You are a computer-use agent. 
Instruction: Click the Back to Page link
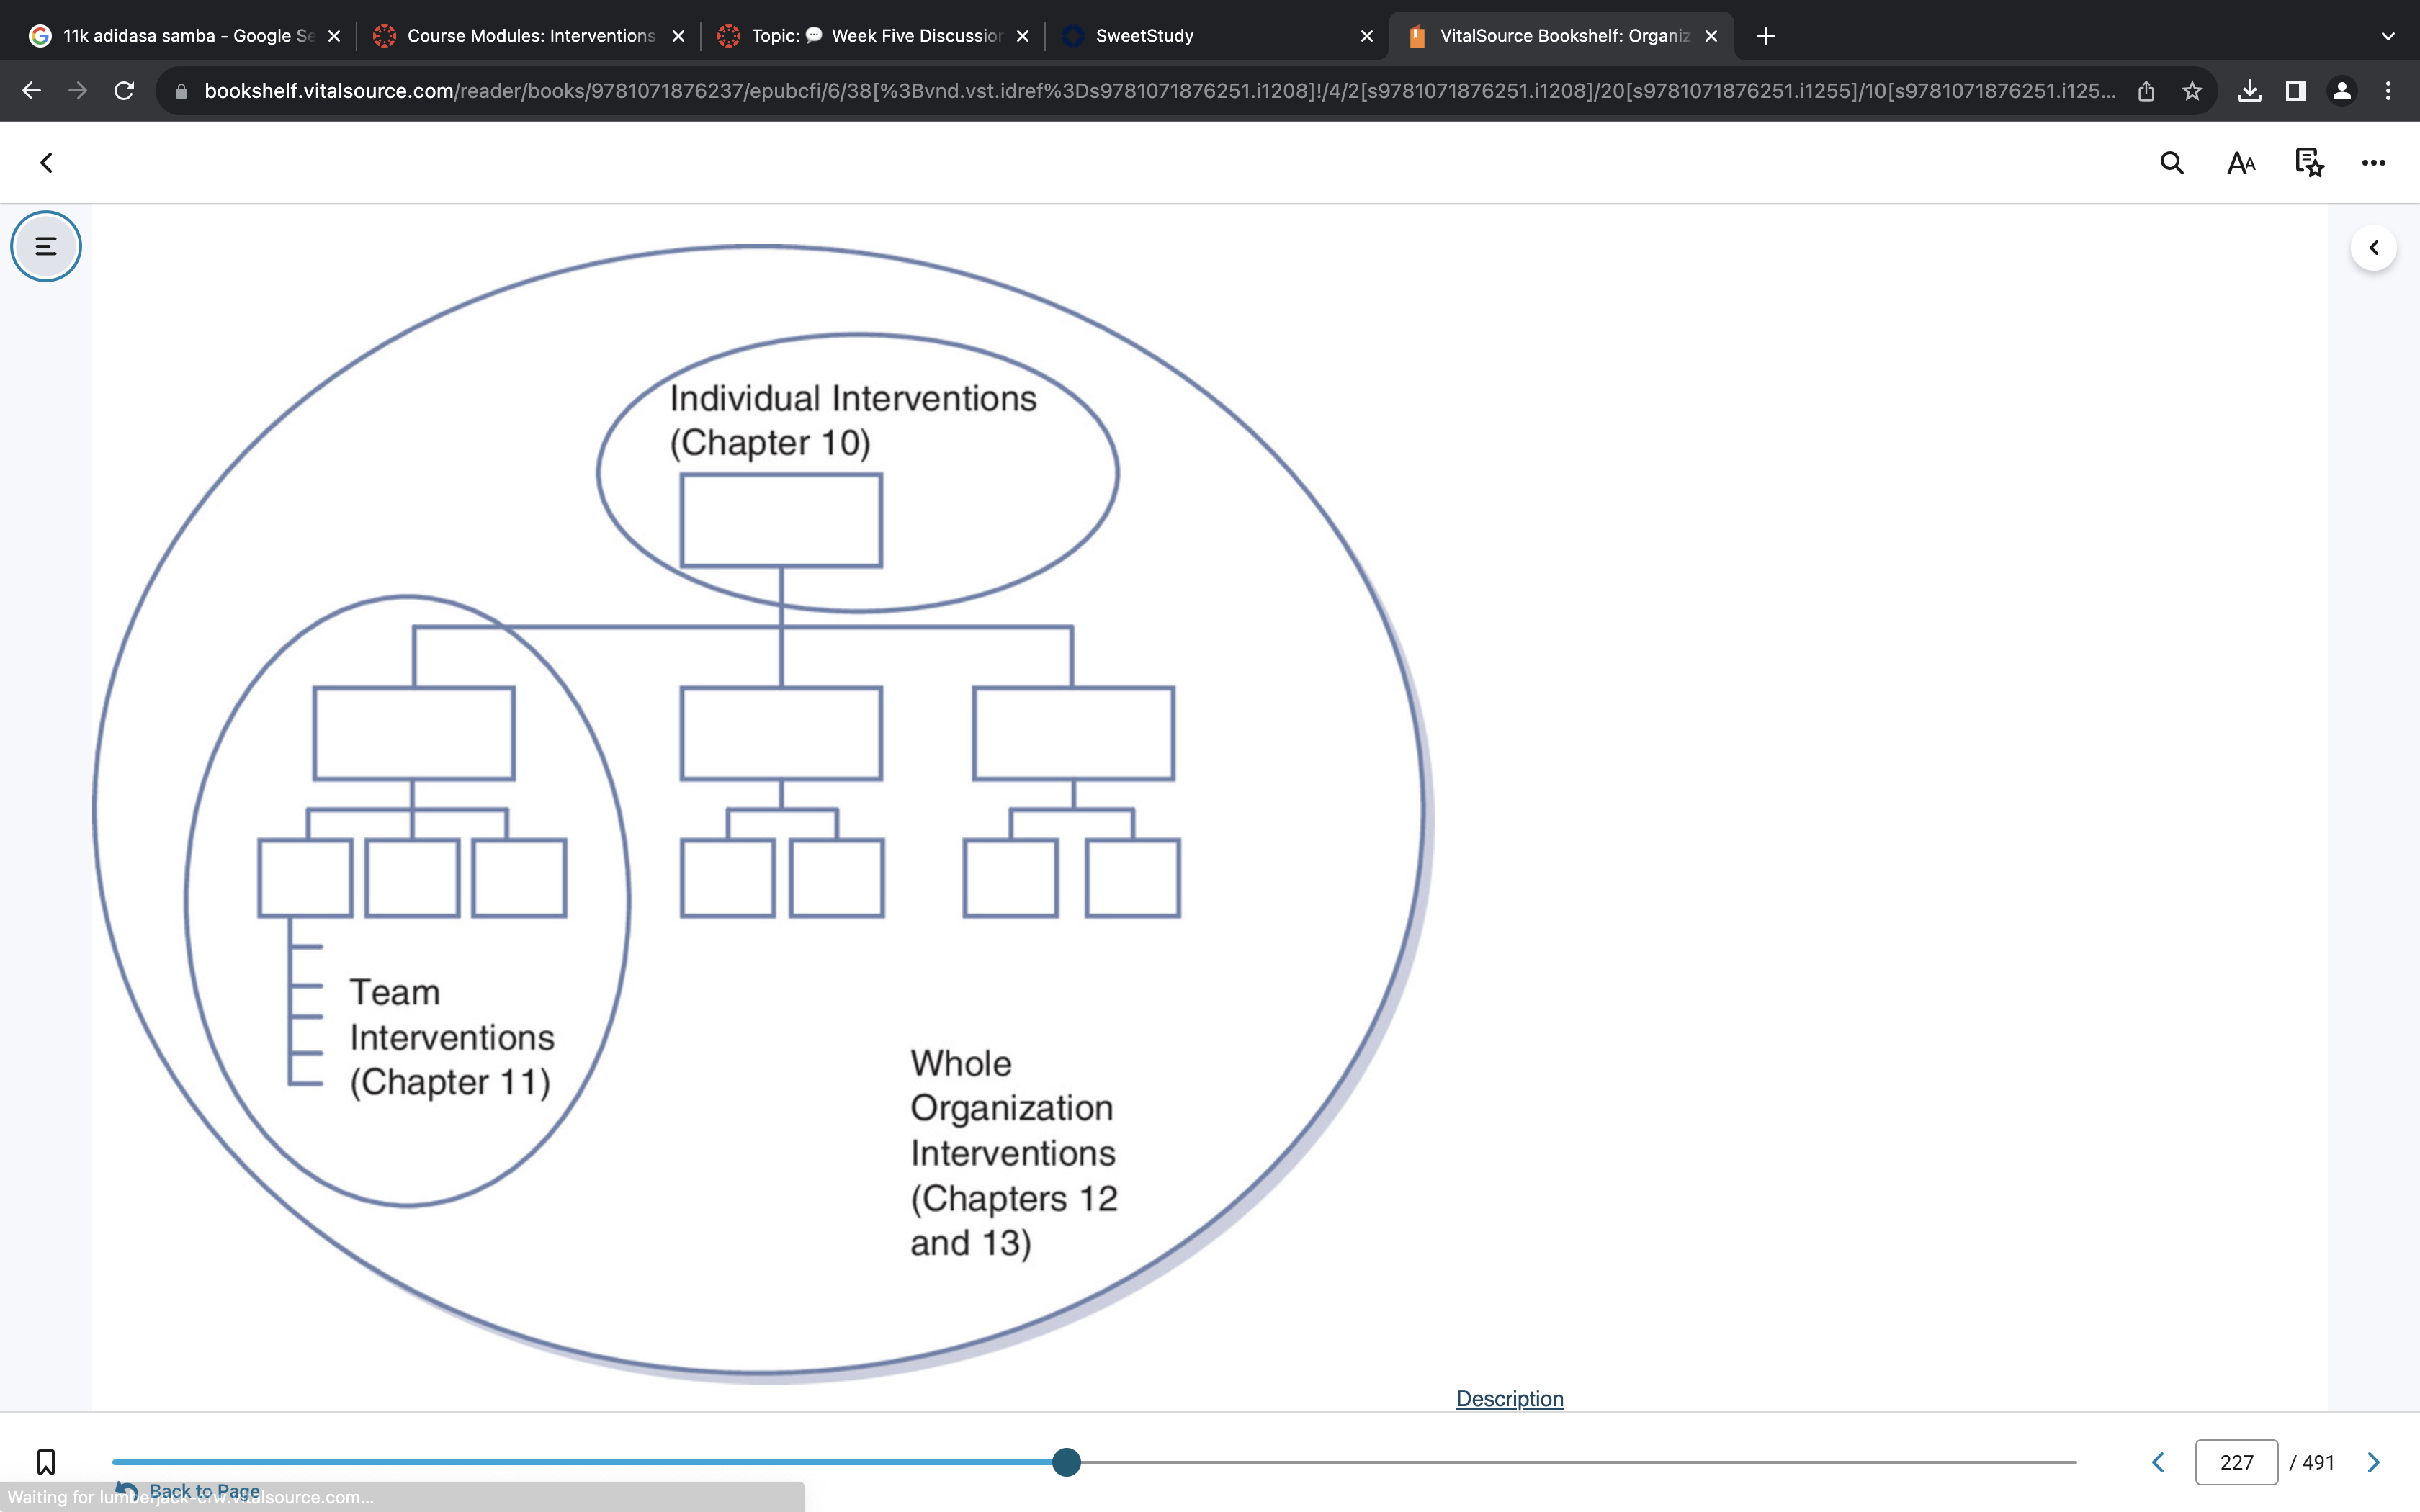204,1491
